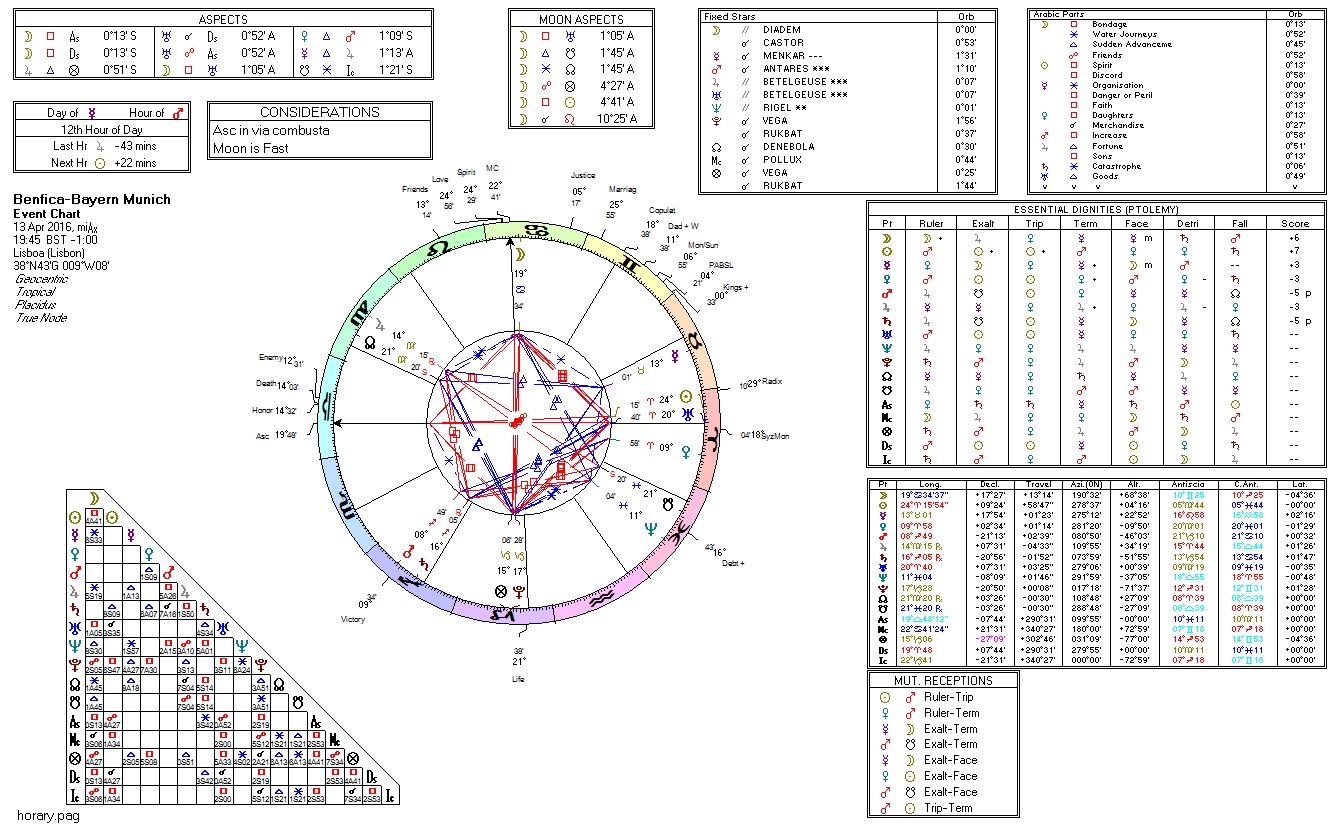This screenshot has height=834, width=1341.
Task: Click the 'horary.pag' page label
Action: coord(48,816)
